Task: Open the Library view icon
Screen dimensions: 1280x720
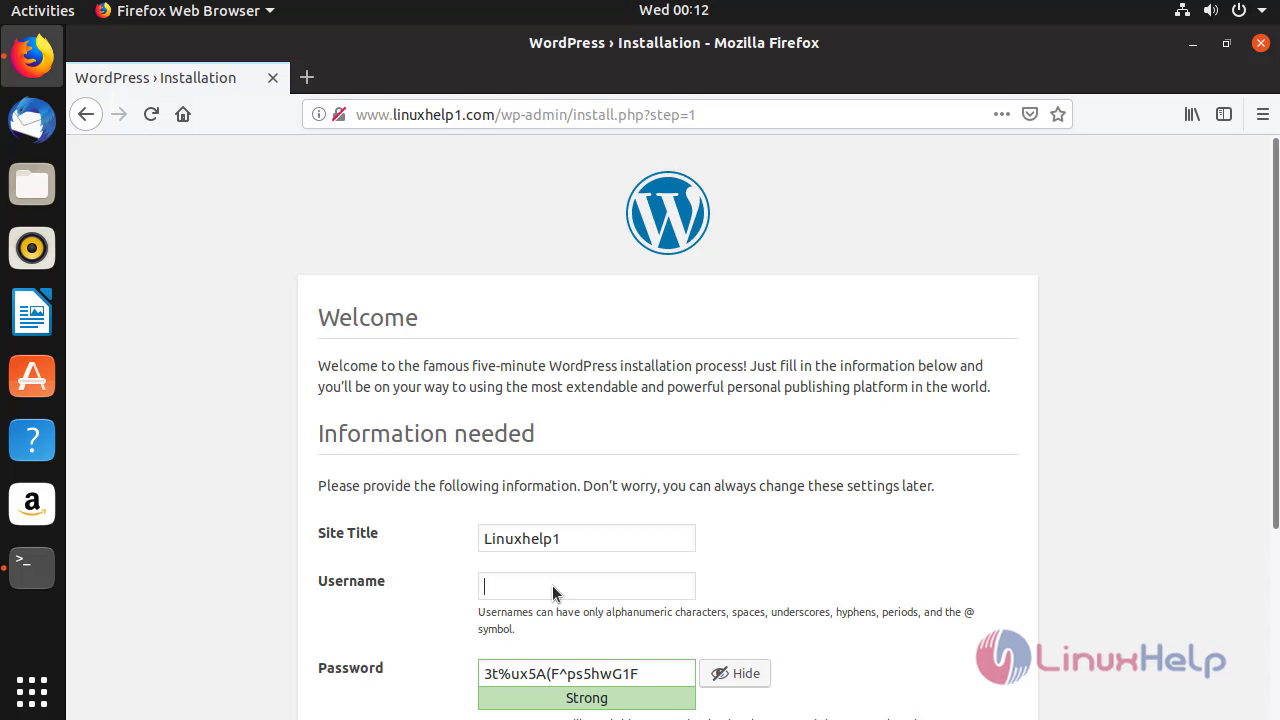Action: pyautogui.click(x=1192, y=114)
